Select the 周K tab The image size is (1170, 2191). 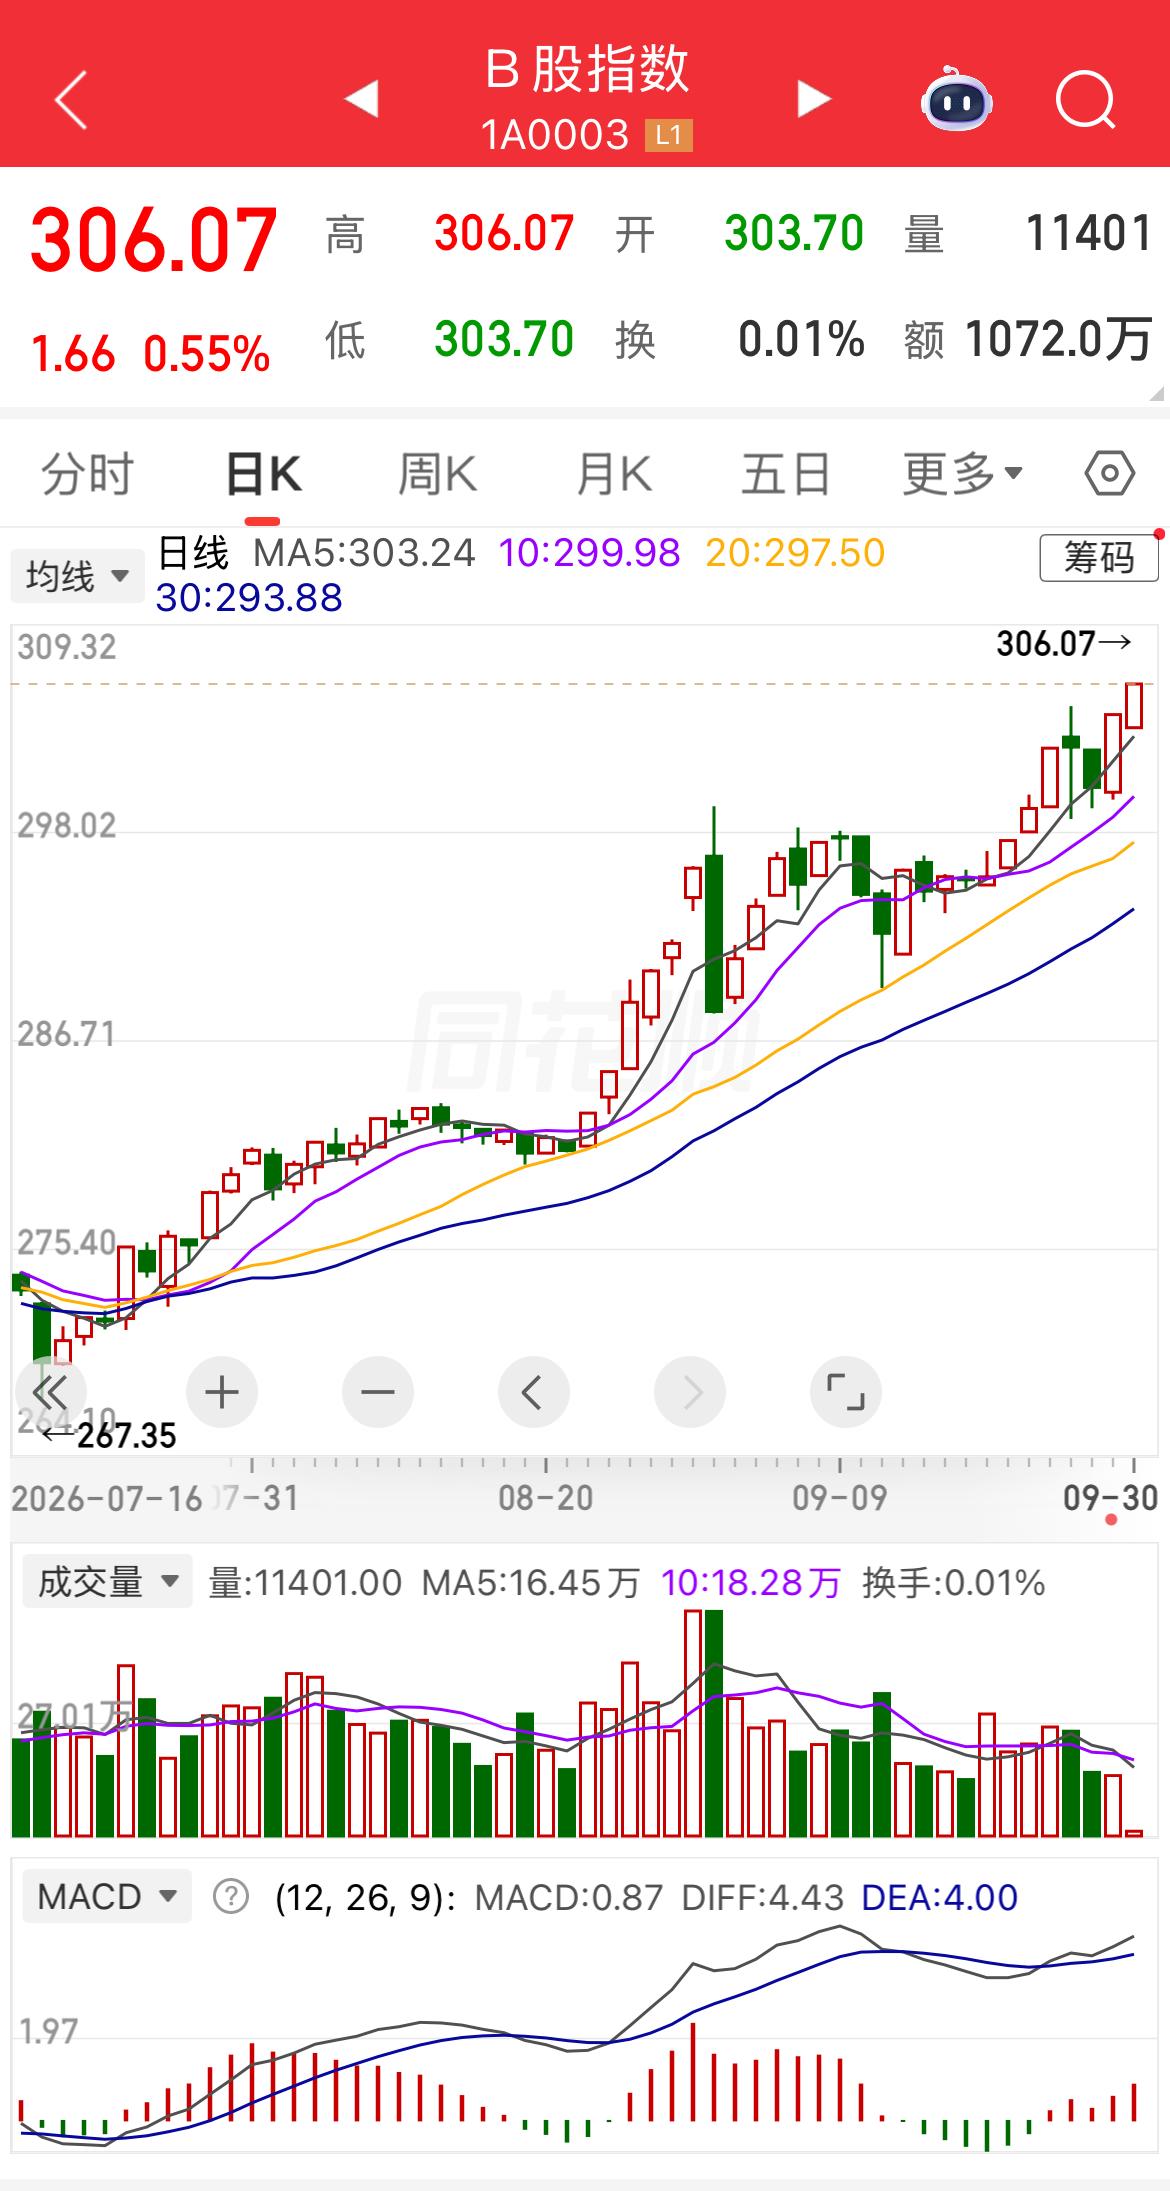[x=438, y=473]
